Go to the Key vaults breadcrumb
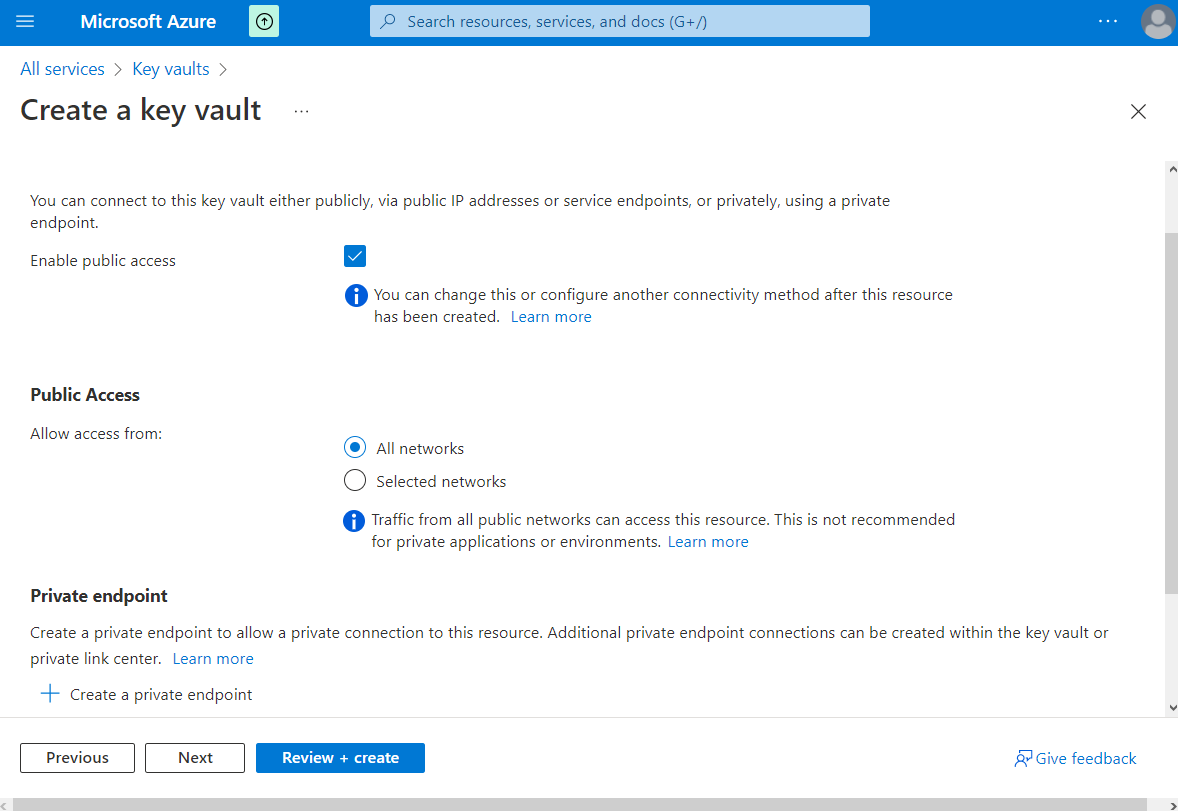Viewport: 1178px width, 811px height. point(171,69)
